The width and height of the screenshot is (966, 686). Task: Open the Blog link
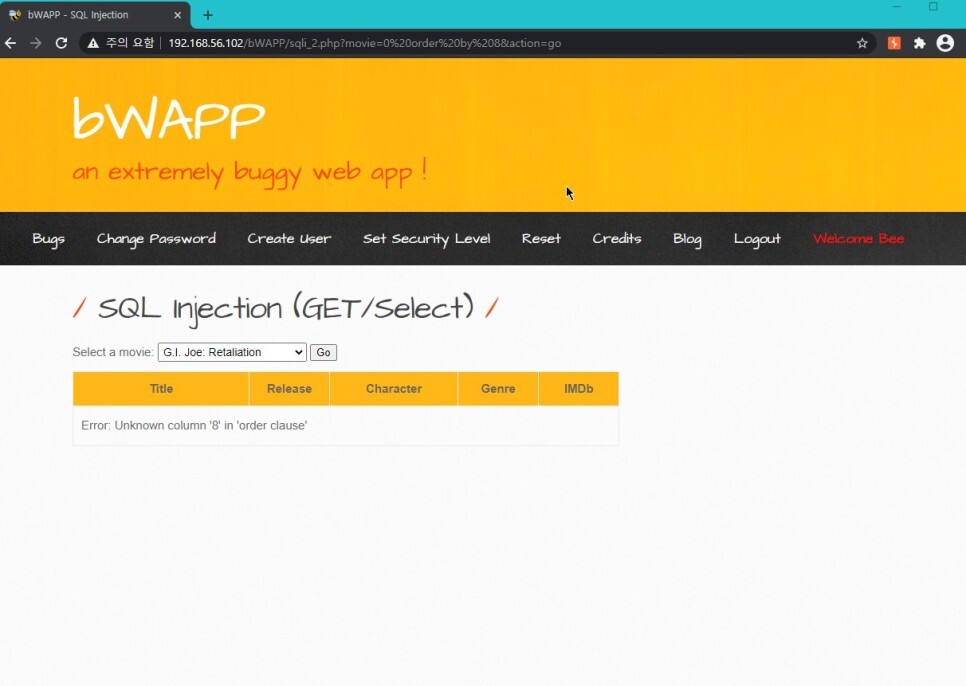(x=687, y=239)
